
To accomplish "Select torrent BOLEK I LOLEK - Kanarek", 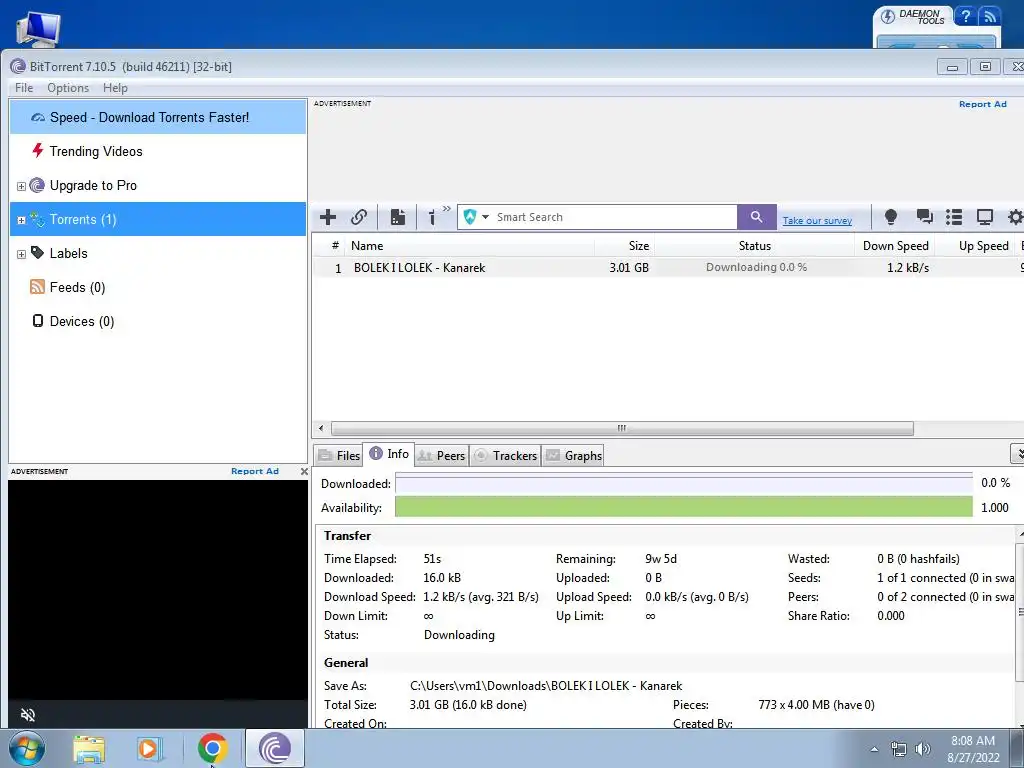I will tap(419, 268).
